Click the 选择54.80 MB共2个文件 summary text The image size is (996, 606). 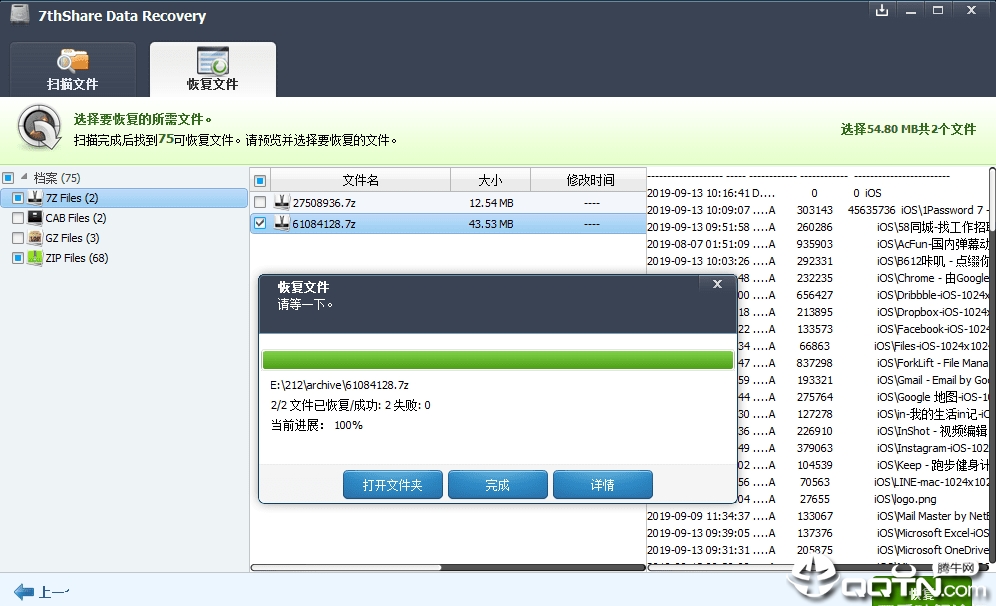908,129
